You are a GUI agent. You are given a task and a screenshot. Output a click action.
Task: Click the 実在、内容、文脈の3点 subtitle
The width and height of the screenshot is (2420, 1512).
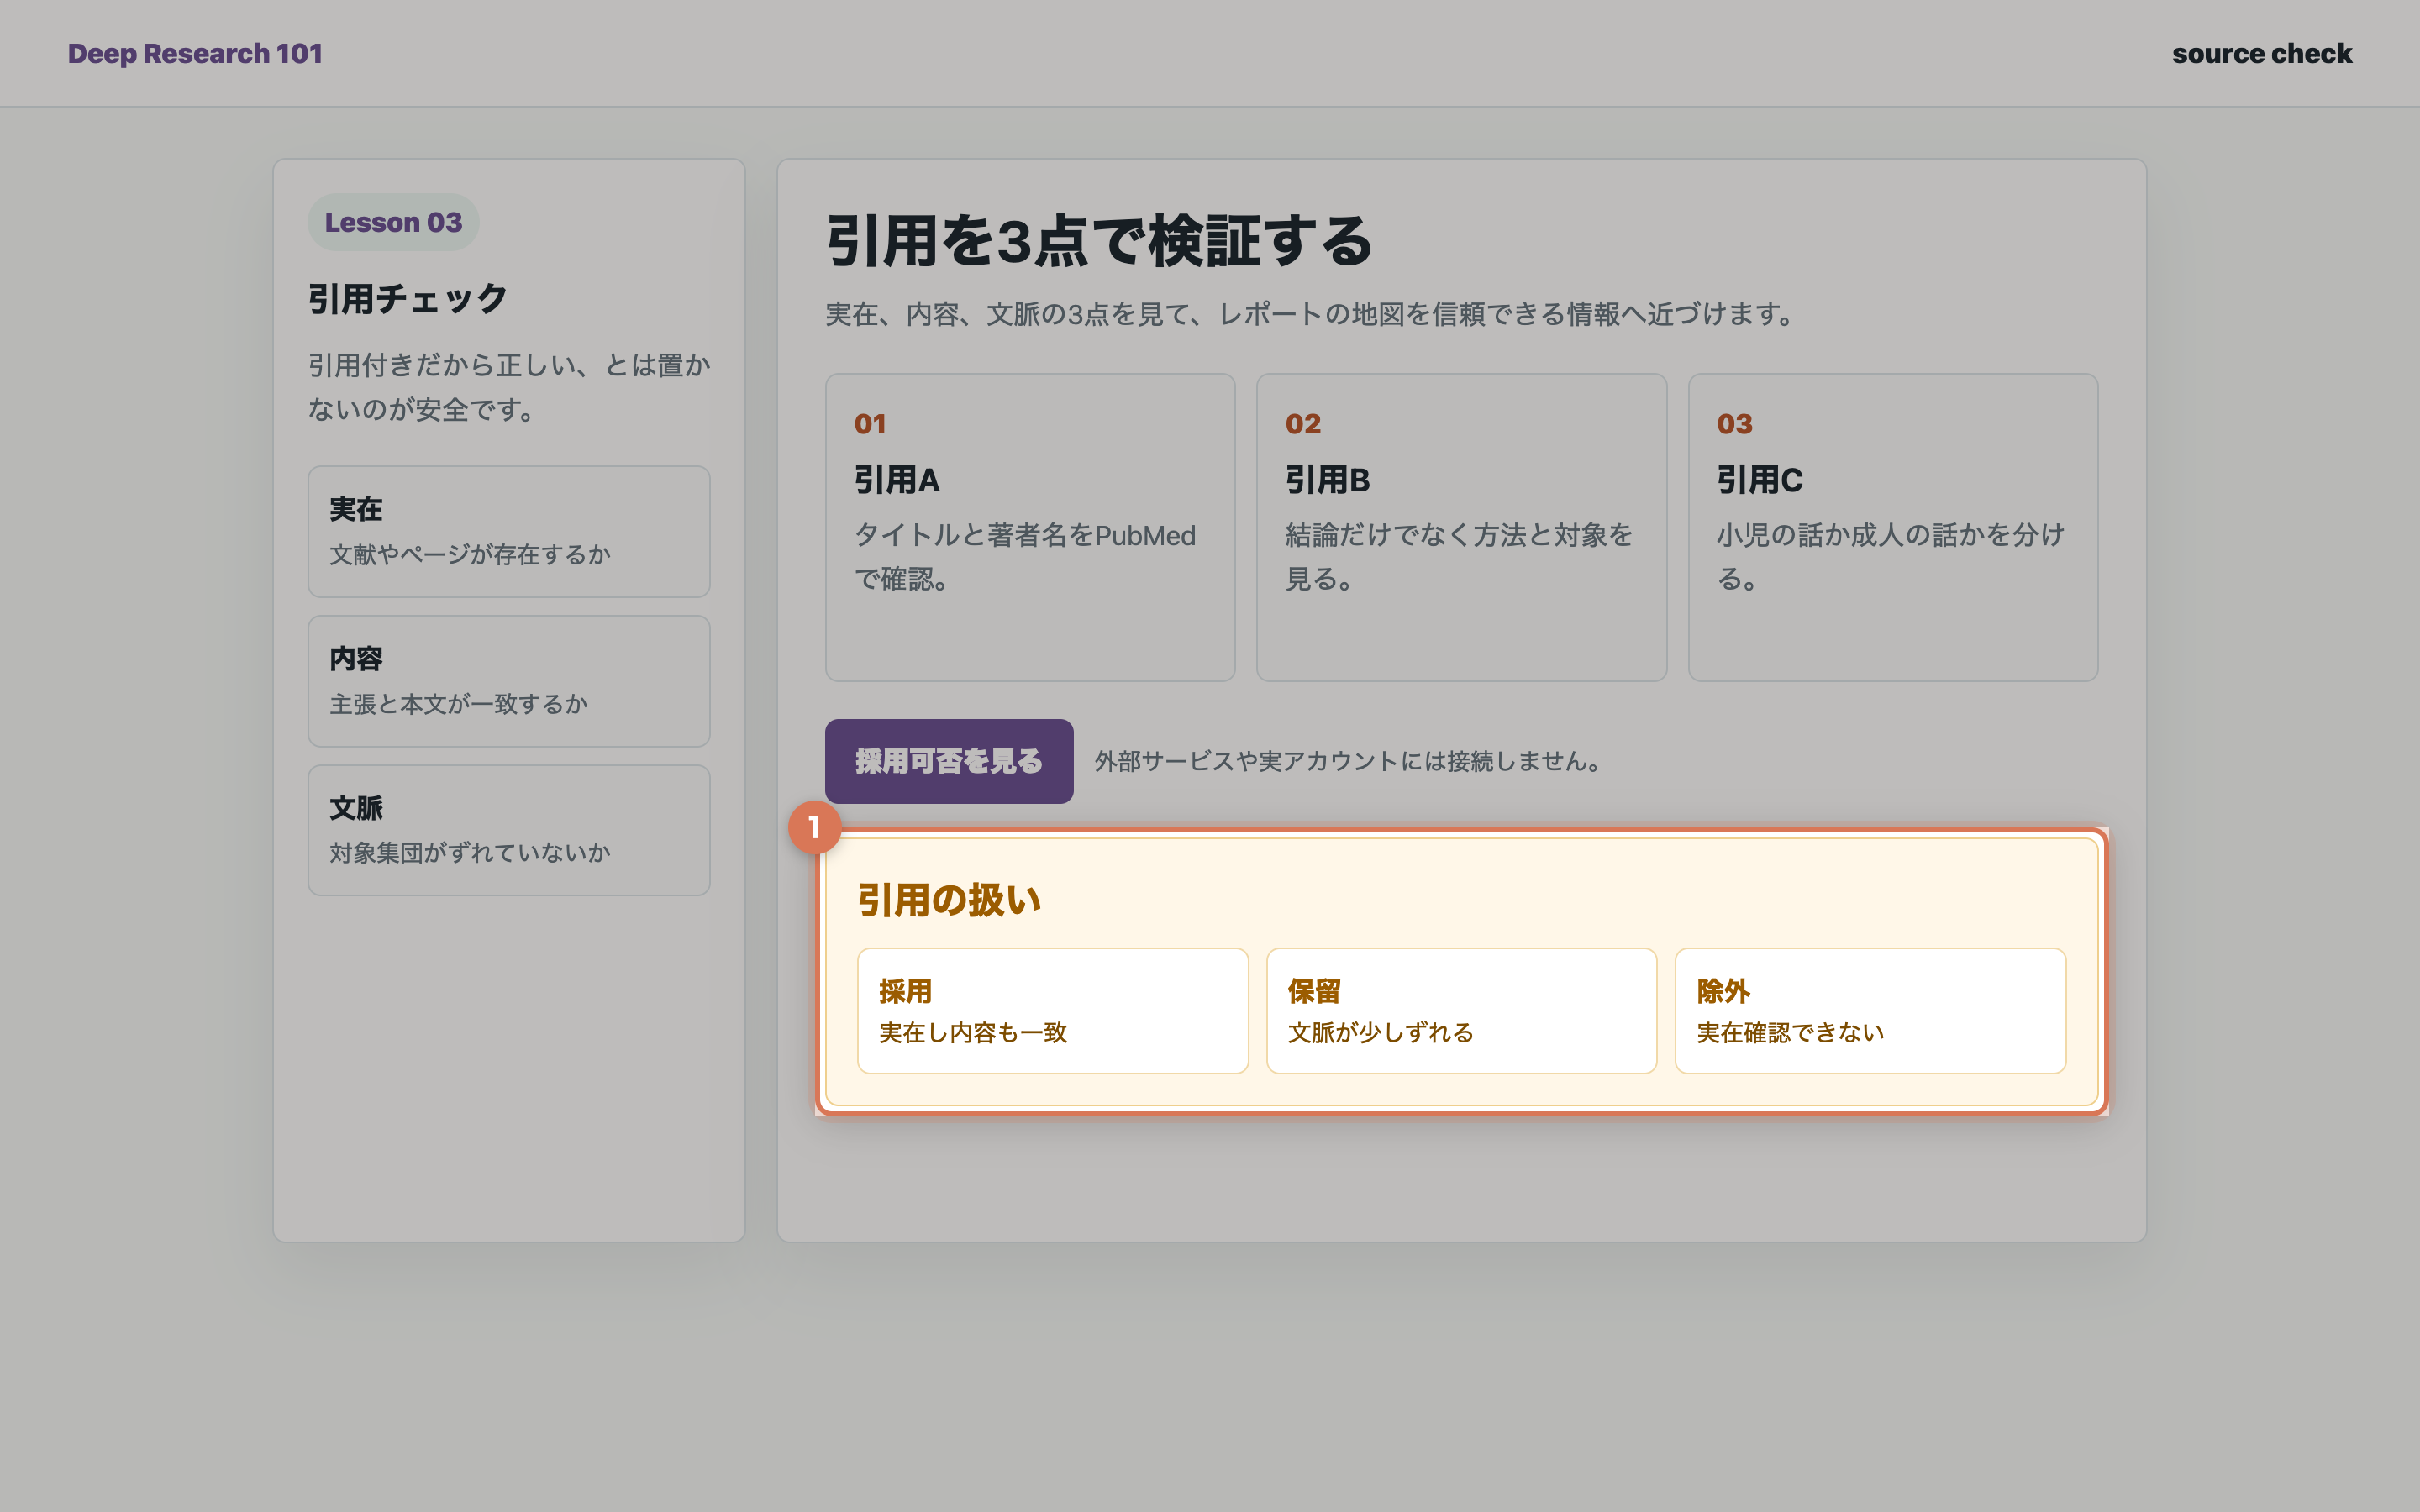coord(1312,314)
